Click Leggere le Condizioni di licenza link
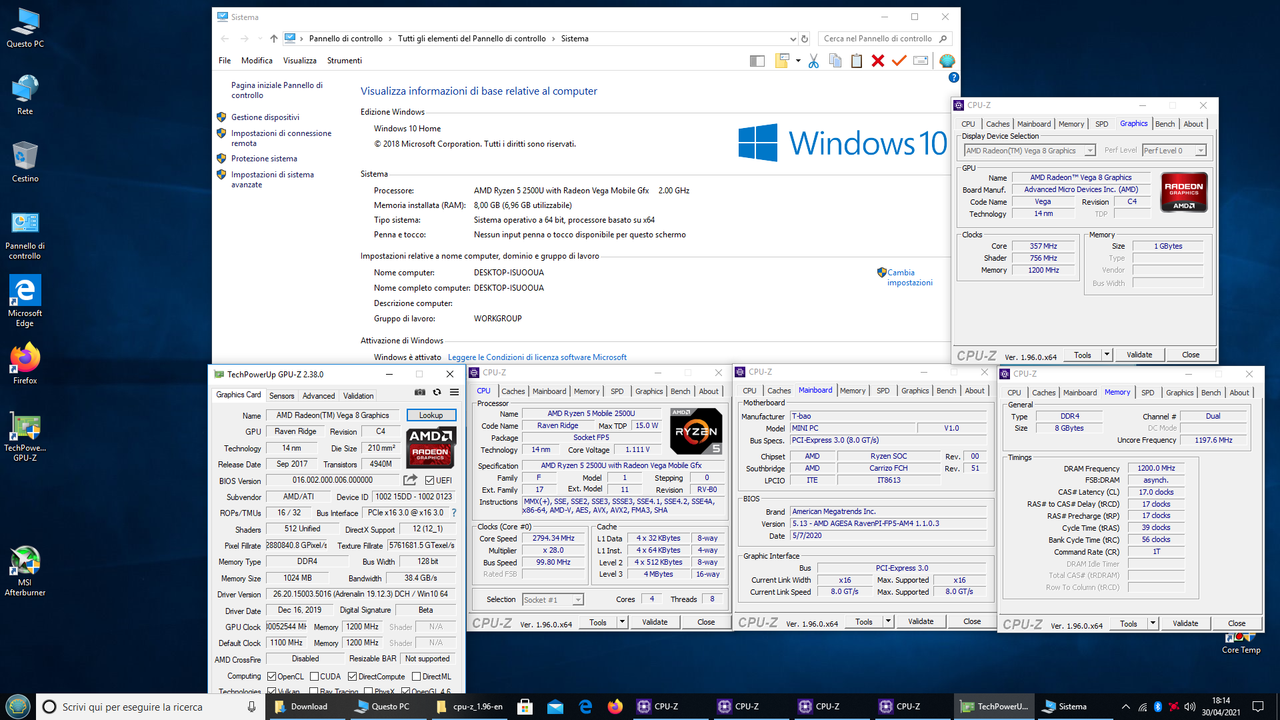Screen dimensions: 1280x720 [537, 357]
